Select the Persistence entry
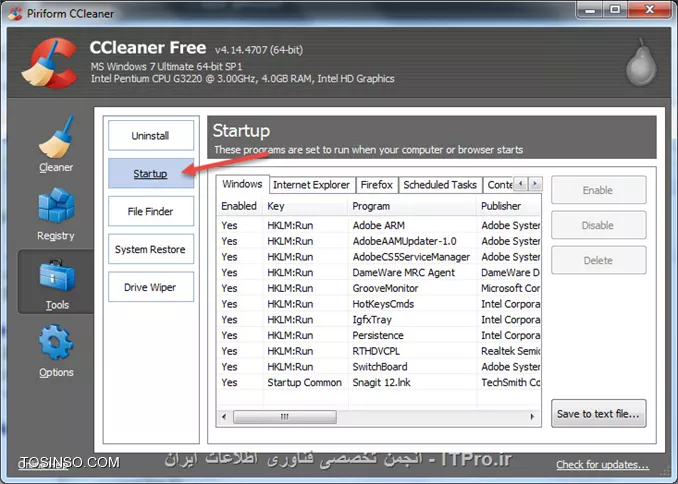 379,335
